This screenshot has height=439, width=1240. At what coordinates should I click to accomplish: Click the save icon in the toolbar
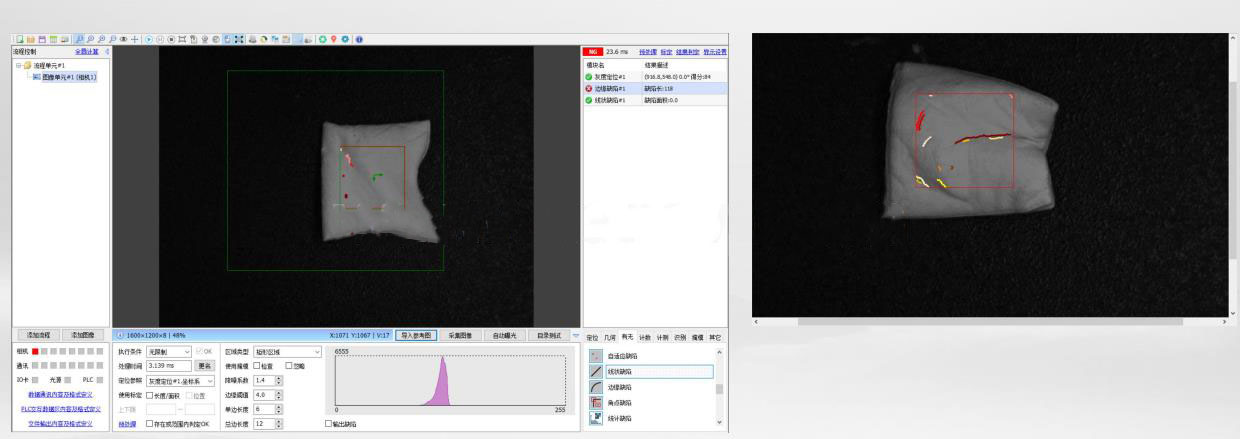42,39
